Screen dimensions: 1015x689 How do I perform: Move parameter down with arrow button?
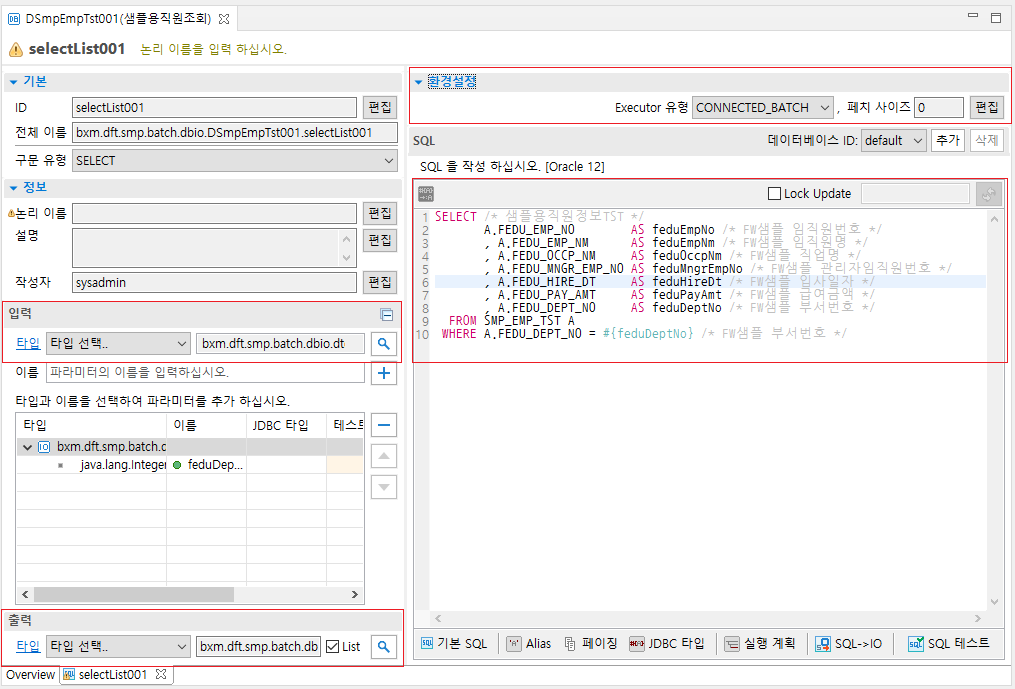pos(383,487)
